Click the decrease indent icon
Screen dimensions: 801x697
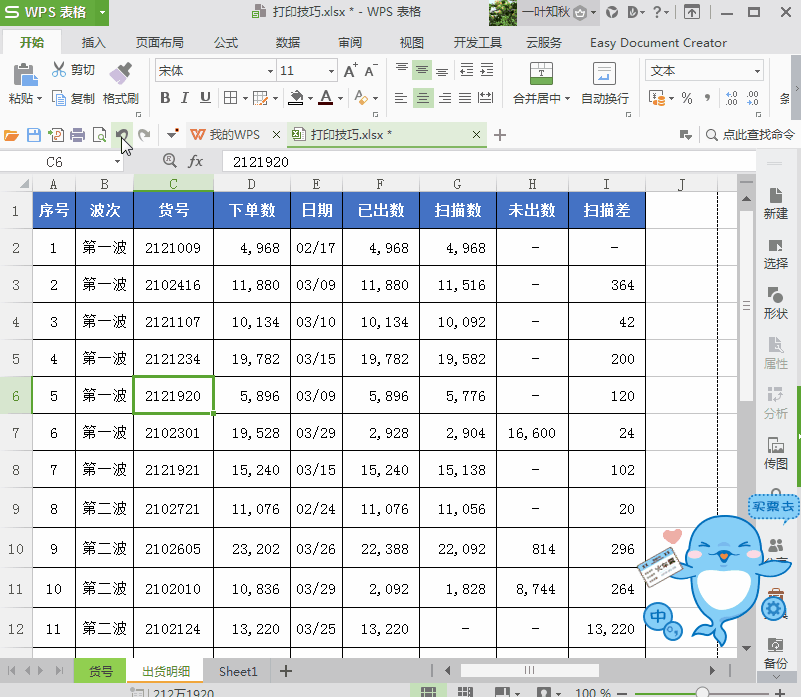(466, 70)
